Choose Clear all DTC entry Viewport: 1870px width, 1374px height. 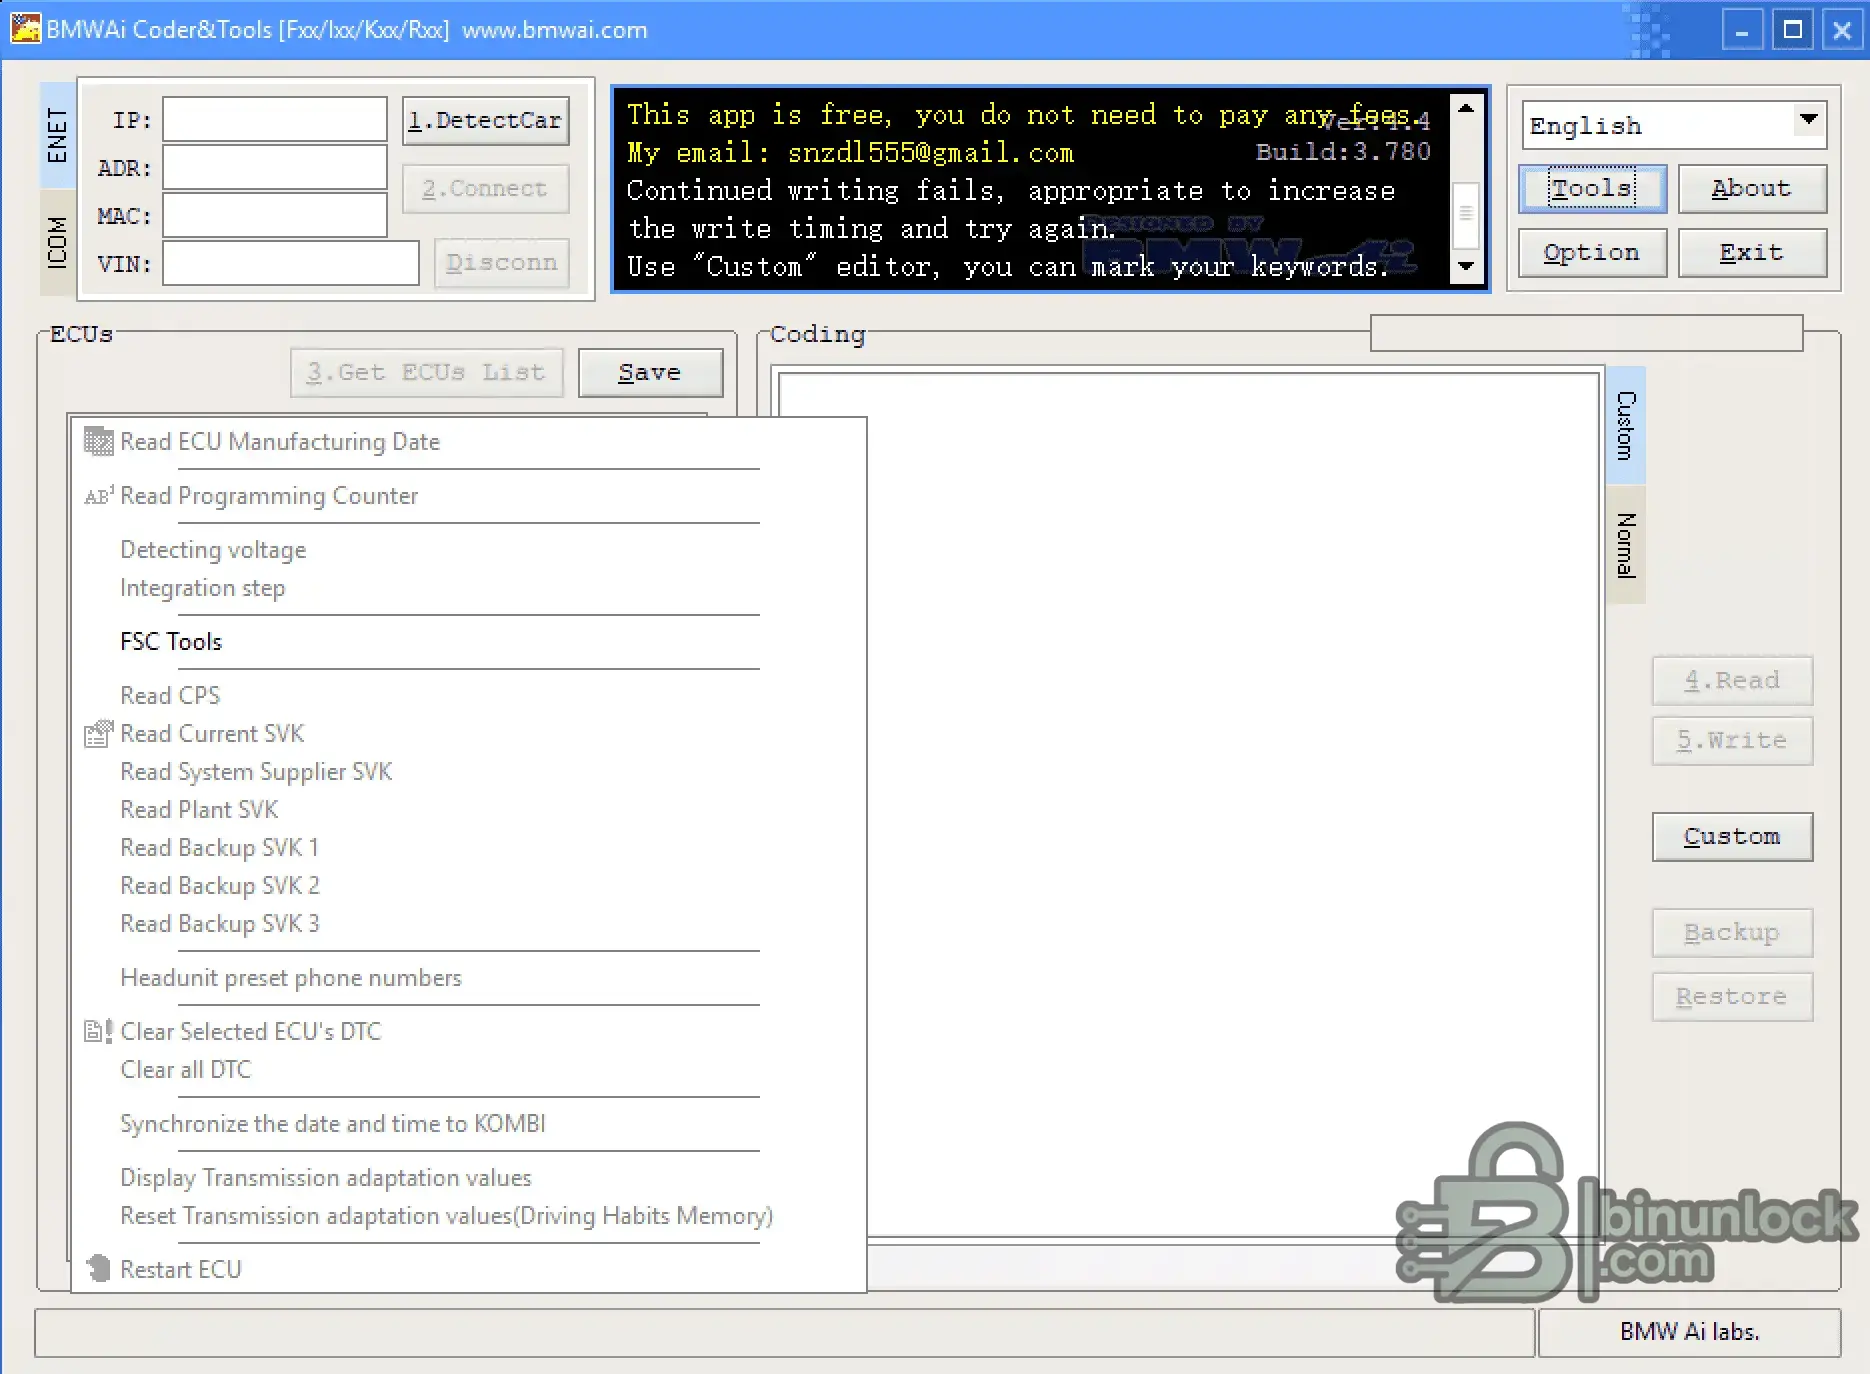[186, 1070]
